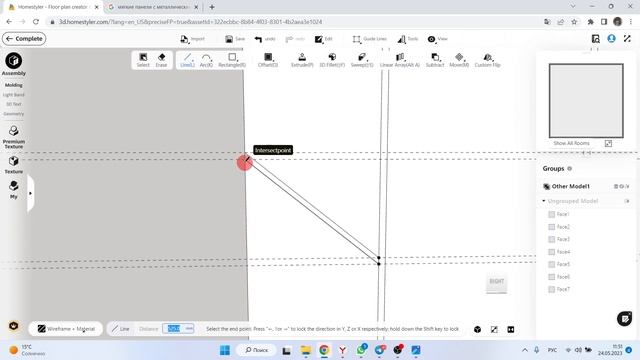Screen dimensions: 640x360
Task: Click the RIGHT view cube face
Action: point(496,282)
